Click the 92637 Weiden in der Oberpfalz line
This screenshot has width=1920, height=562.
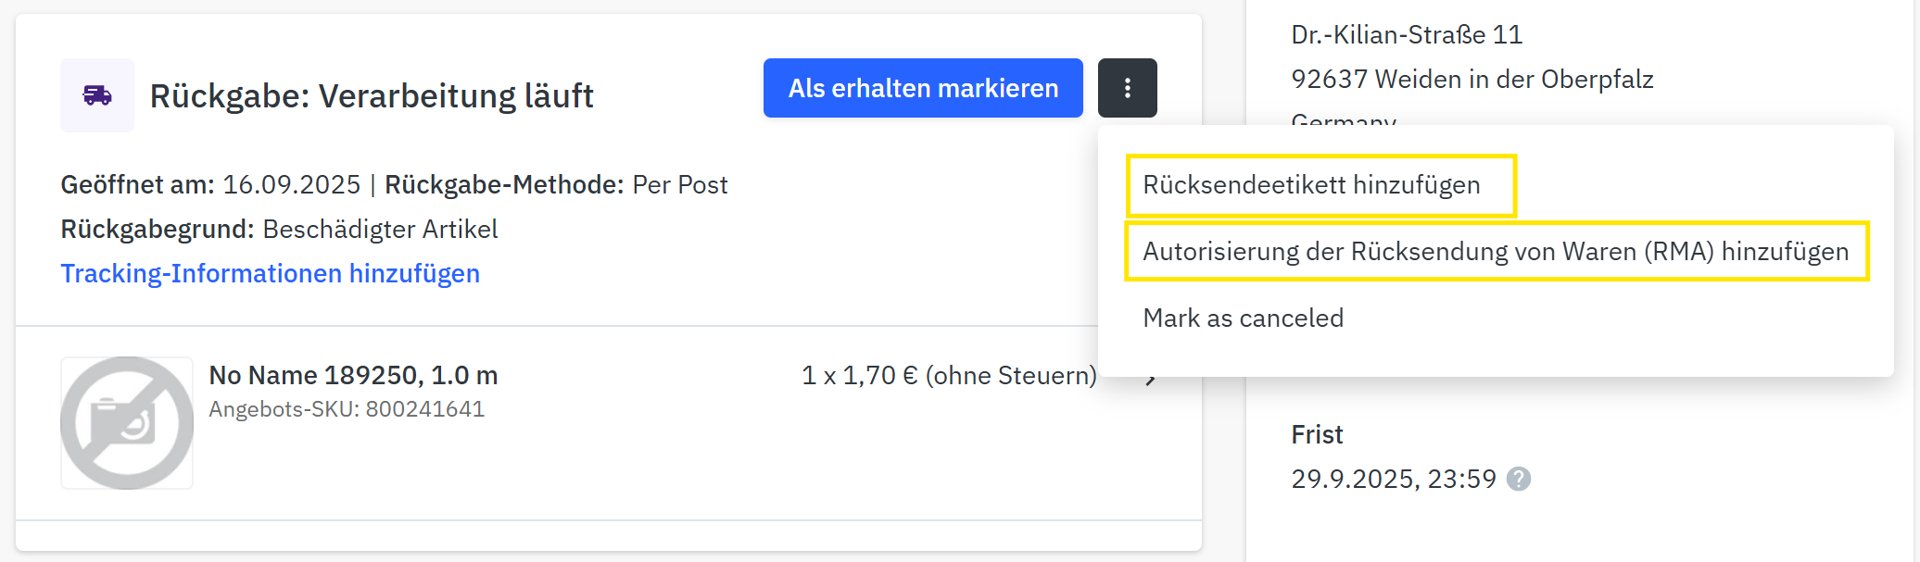(x=1471, y=79)
